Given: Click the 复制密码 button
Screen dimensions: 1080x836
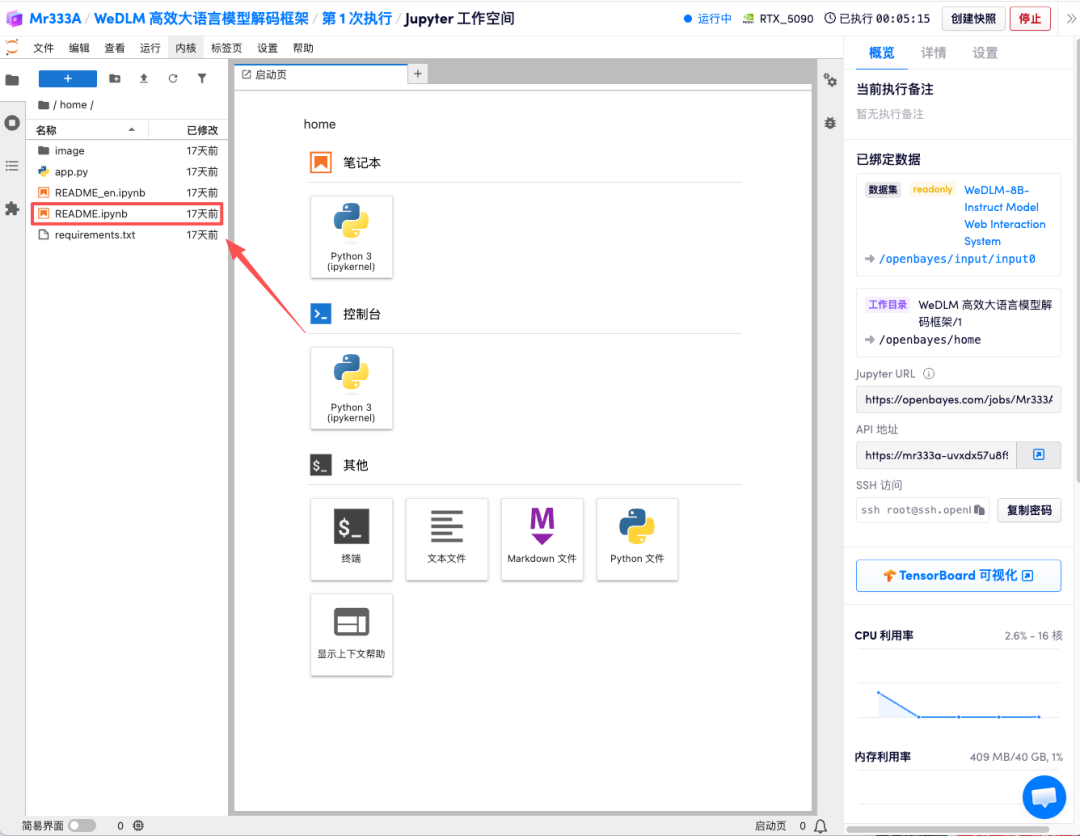Looking at the screenshot, I should tap(1029, 510).
